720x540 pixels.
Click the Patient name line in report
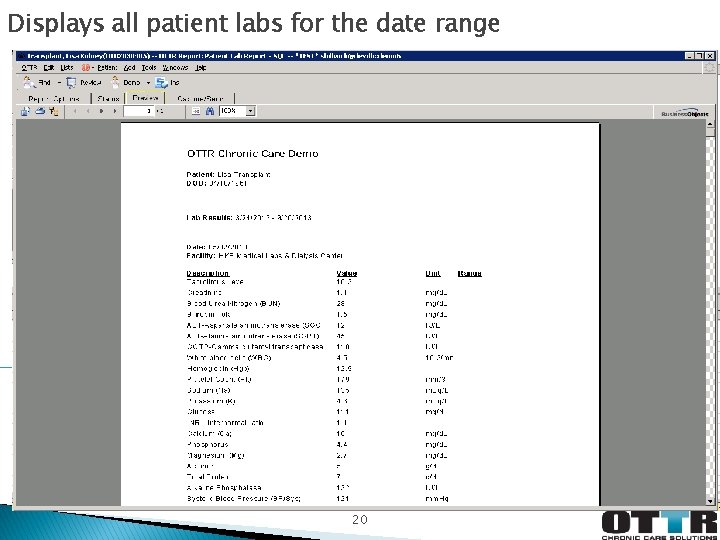click(229, 174)
